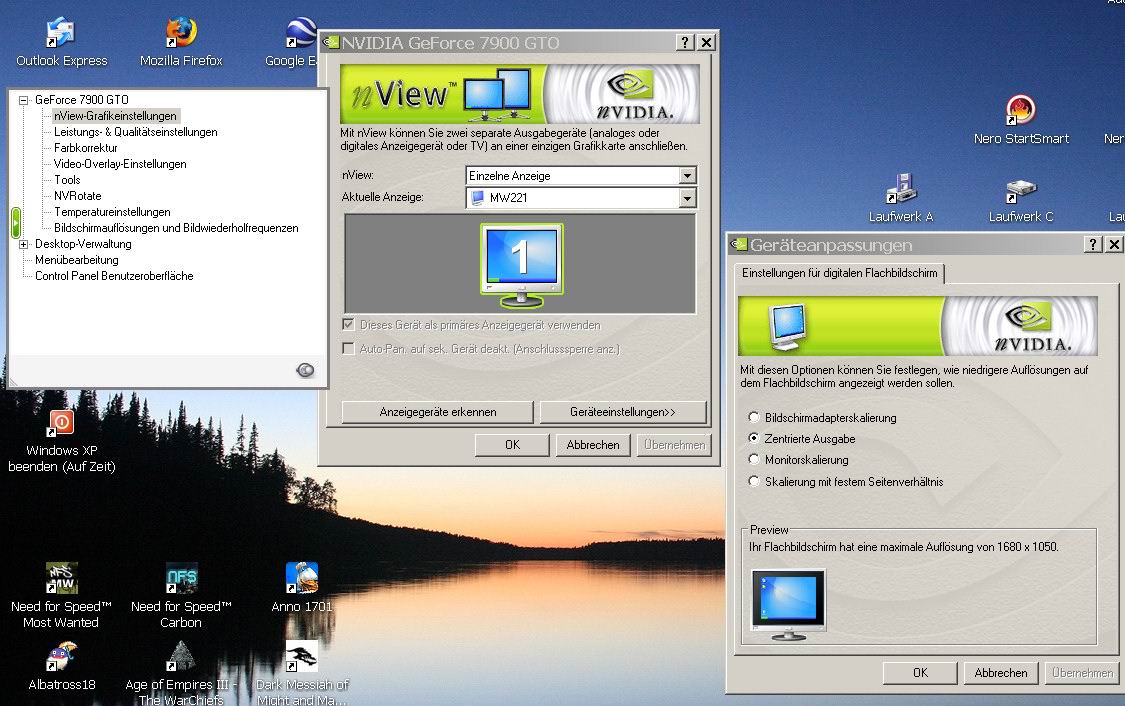Open the Outlook Express desktop icon
The image size is (1125, 706).
[61, 32]
